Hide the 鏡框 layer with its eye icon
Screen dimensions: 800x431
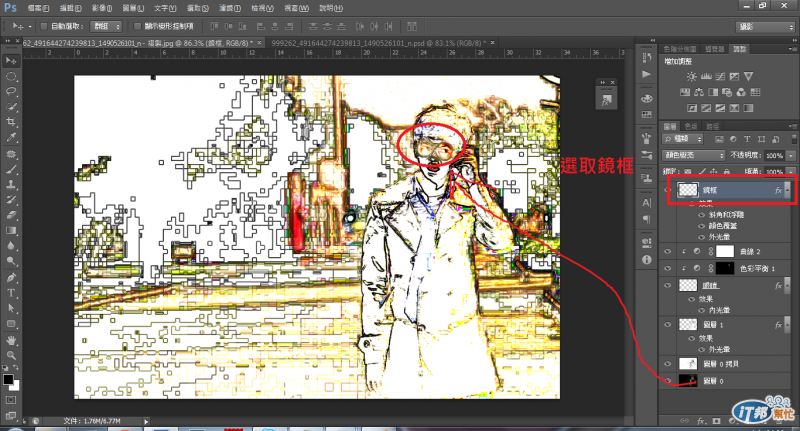pos(667,190)
